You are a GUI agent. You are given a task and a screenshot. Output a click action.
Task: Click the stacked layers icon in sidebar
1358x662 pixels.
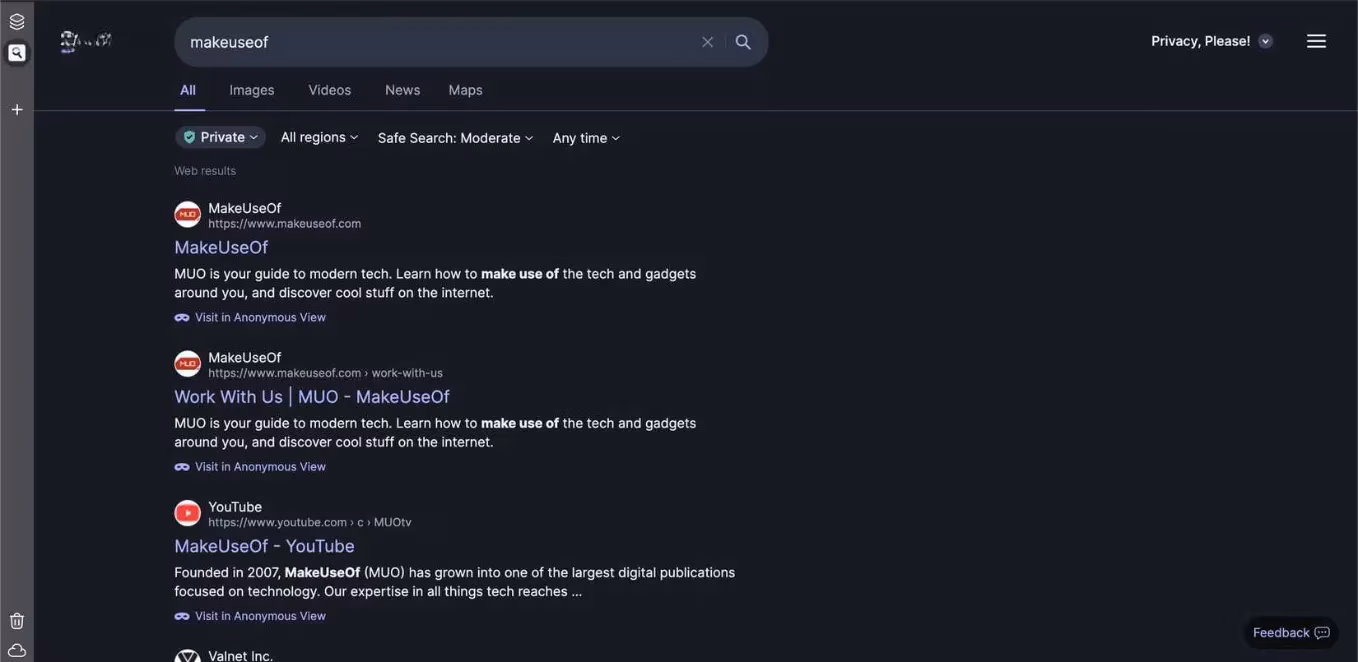[x=17, y=21]
